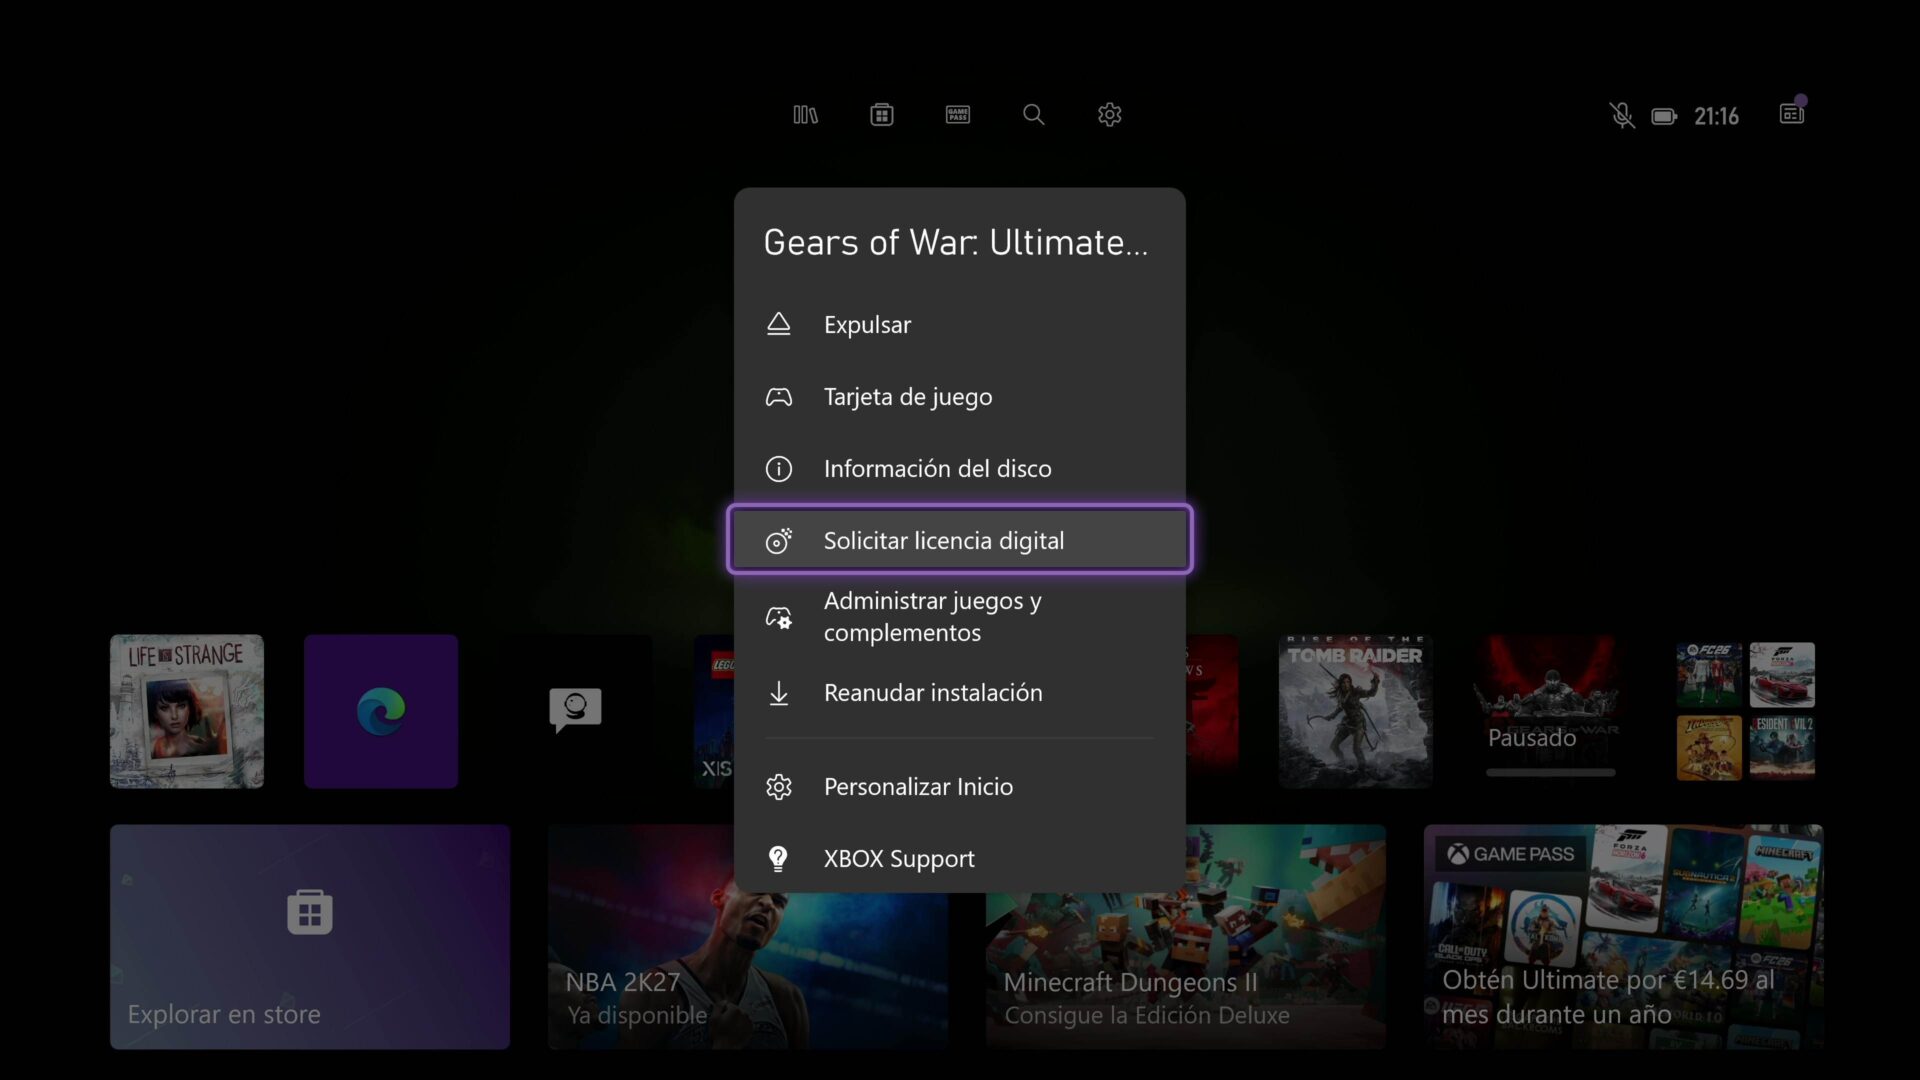The width and height of the screenshot is (1920, 1080).
Task: Open the settings gear in top bar
Action: click(x=1110, y=115)
